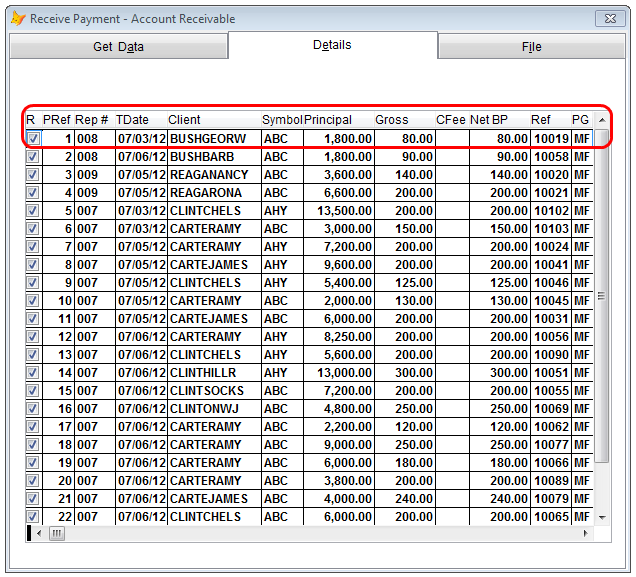Click the 240.00 gross cell
Screen dimensions: 636x577
[405, 498]
